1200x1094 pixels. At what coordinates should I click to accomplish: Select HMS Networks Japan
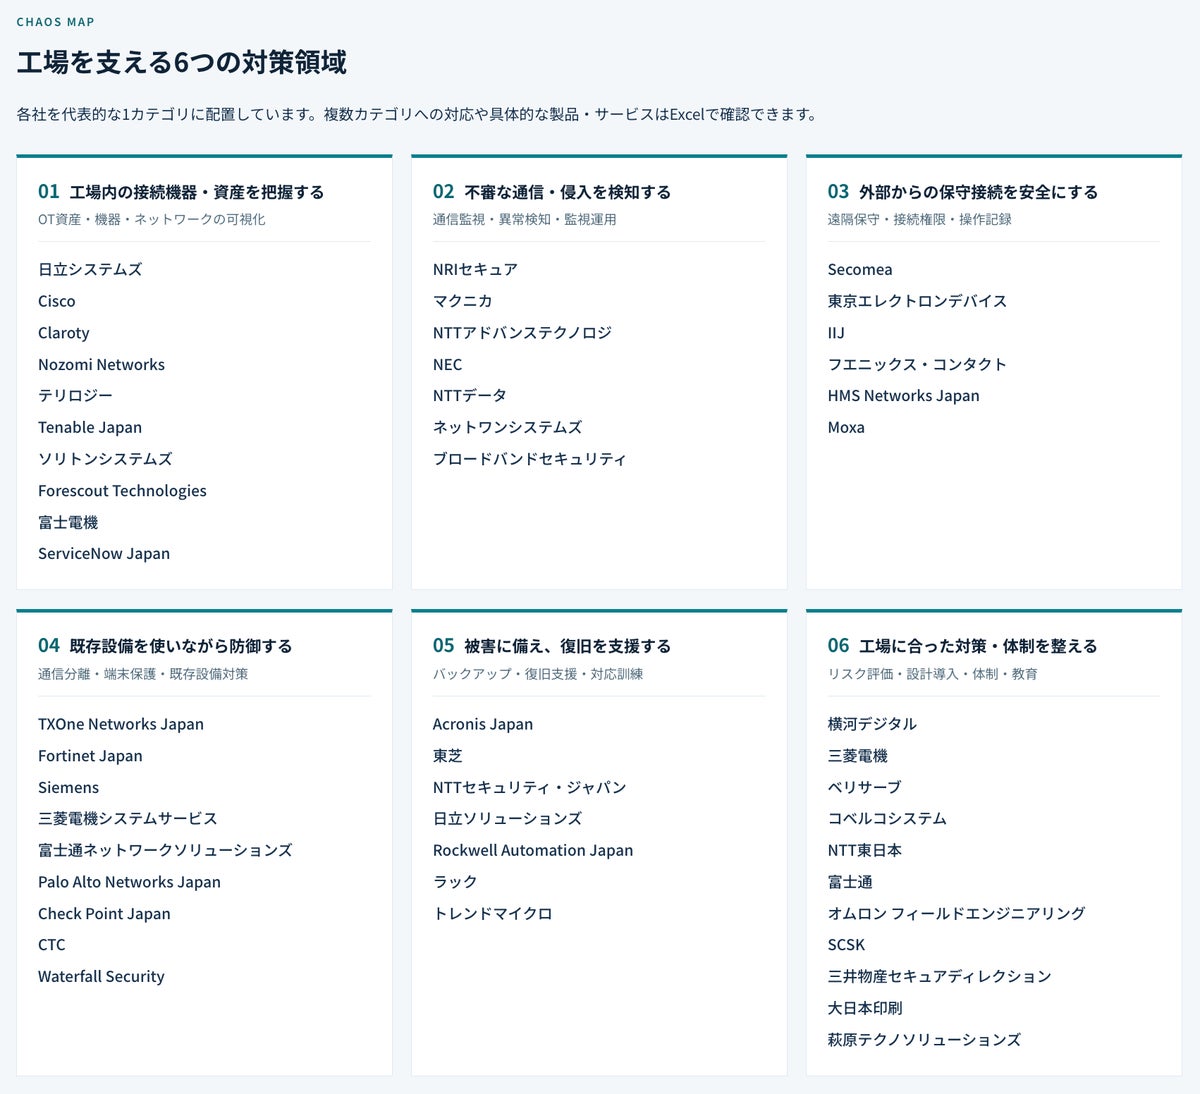(903, 396)
